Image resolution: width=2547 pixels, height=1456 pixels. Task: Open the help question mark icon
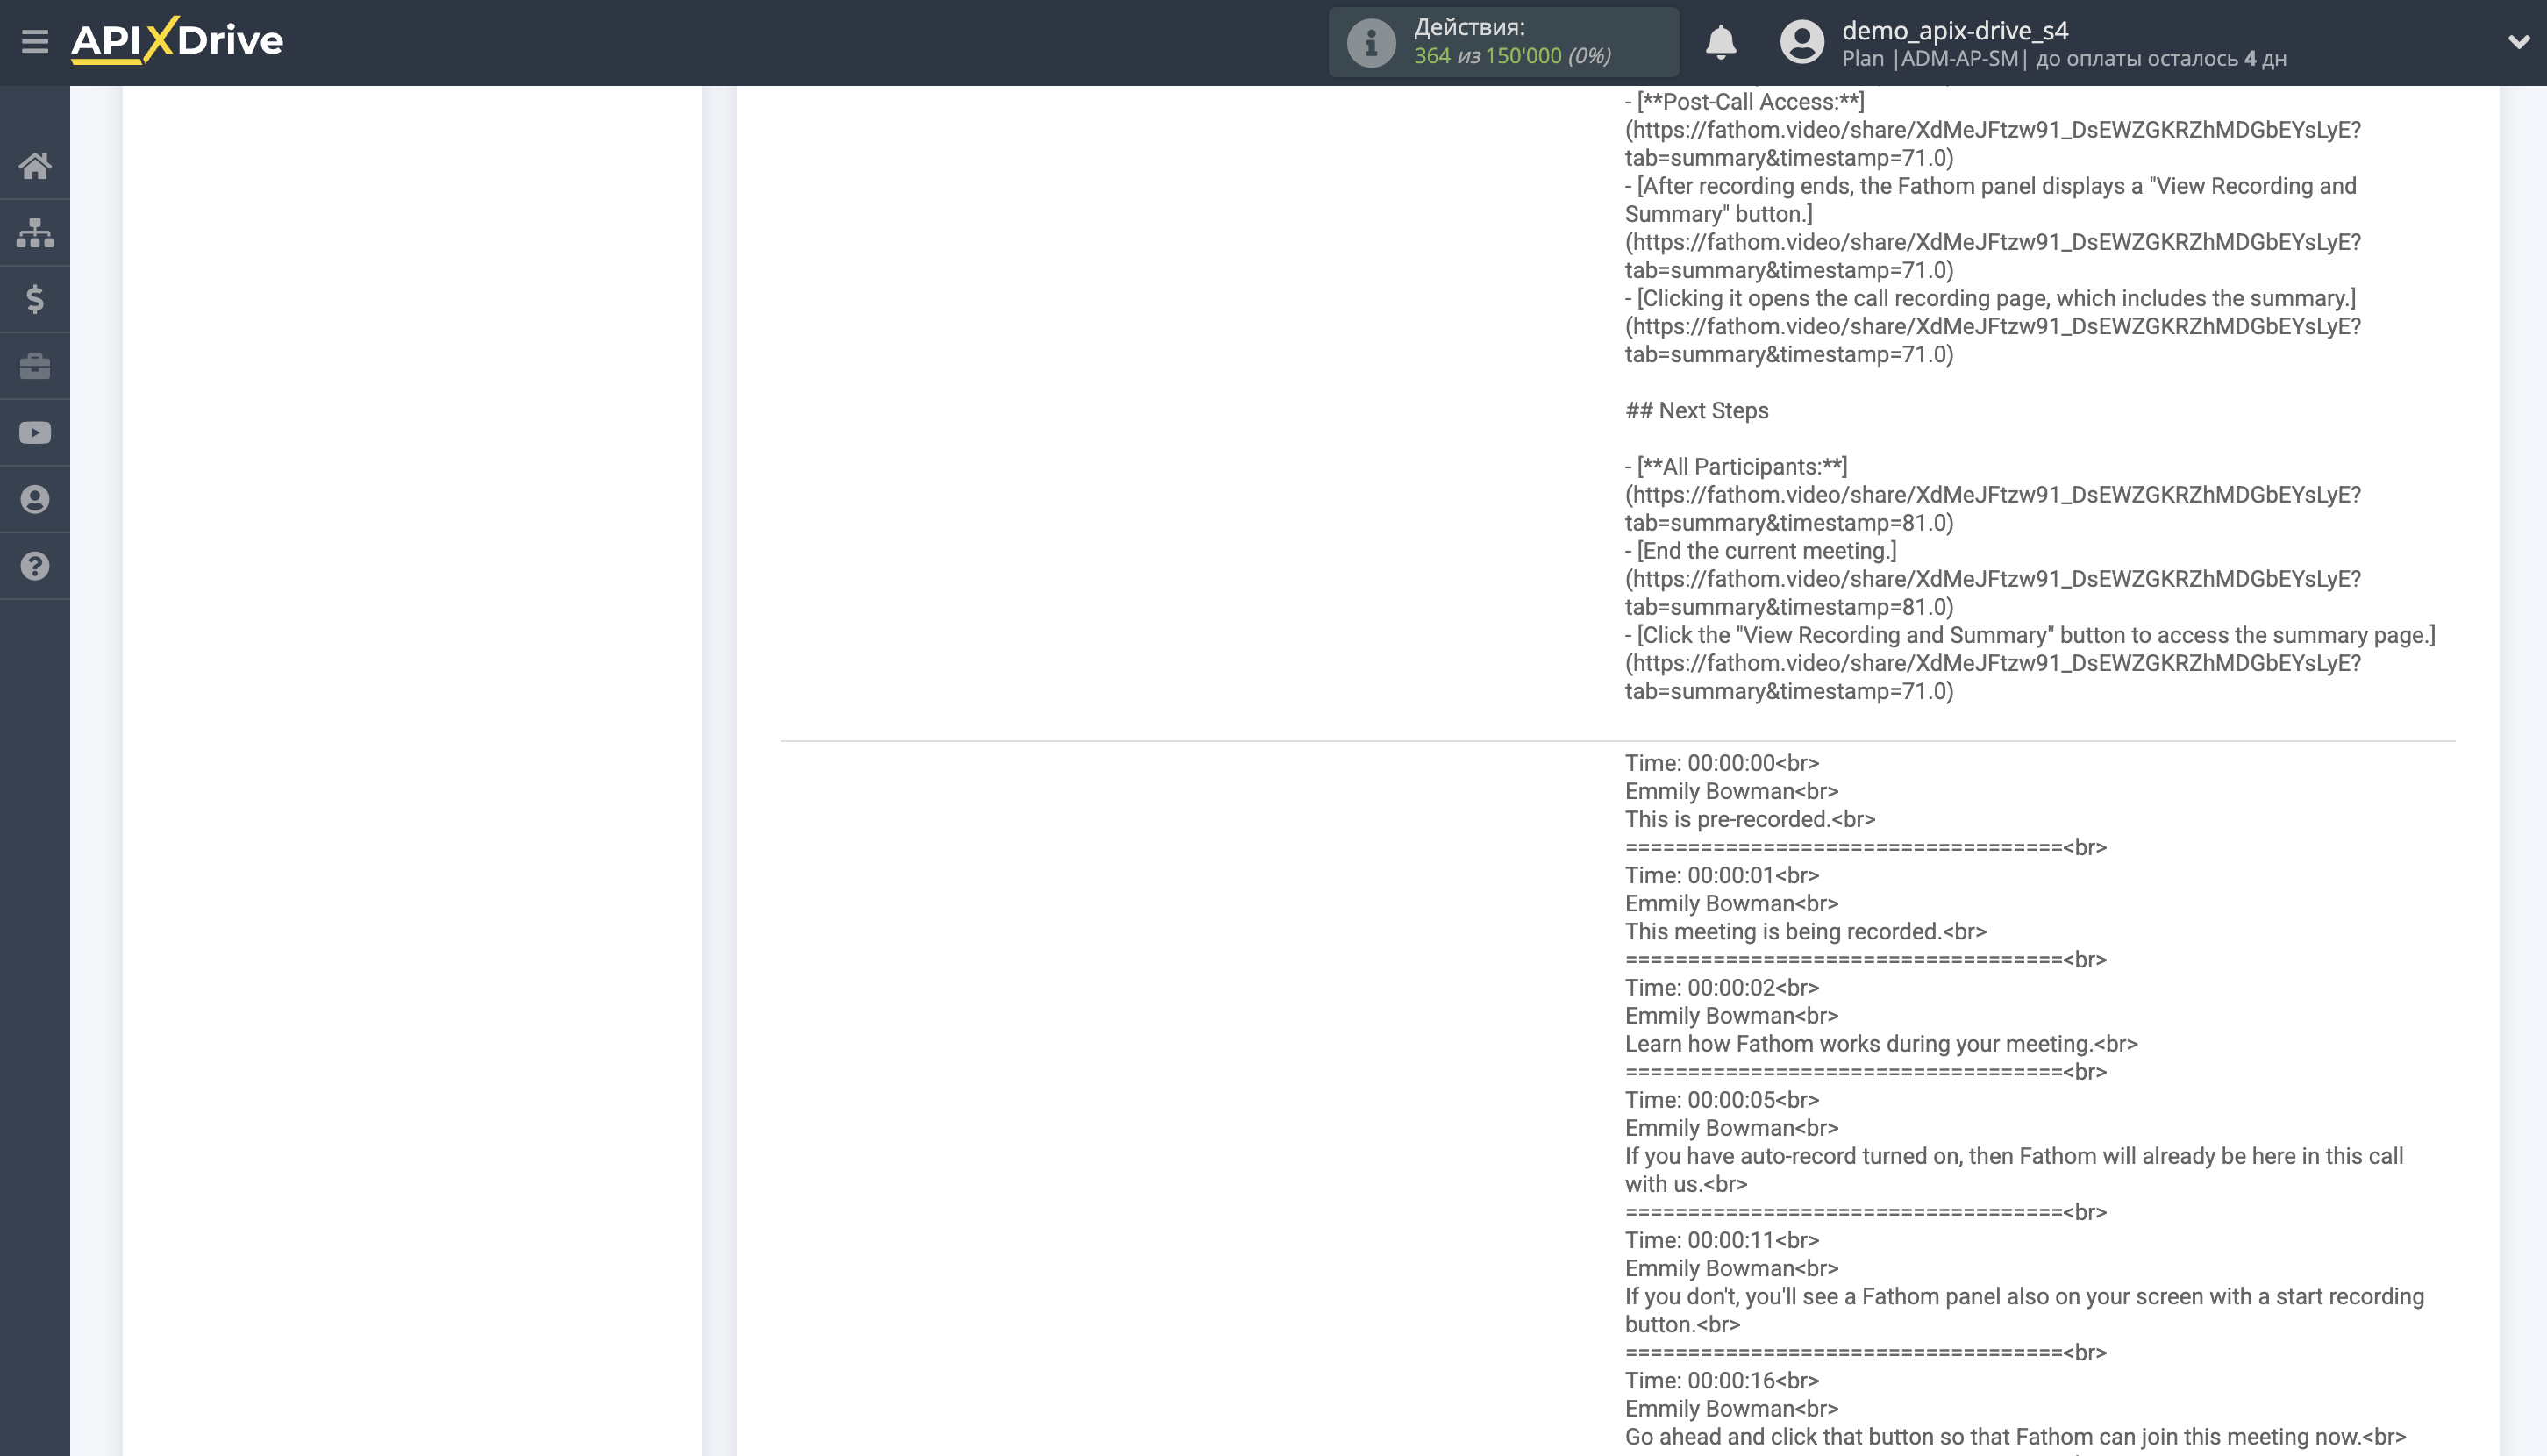point(35,566)
